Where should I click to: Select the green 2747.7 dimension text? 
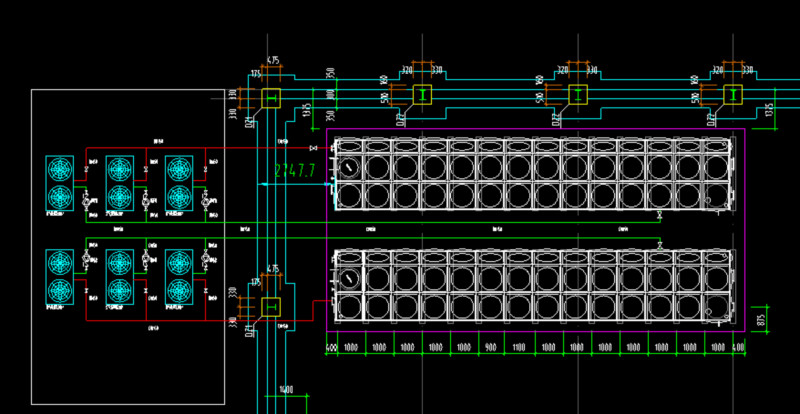point(293,170)
